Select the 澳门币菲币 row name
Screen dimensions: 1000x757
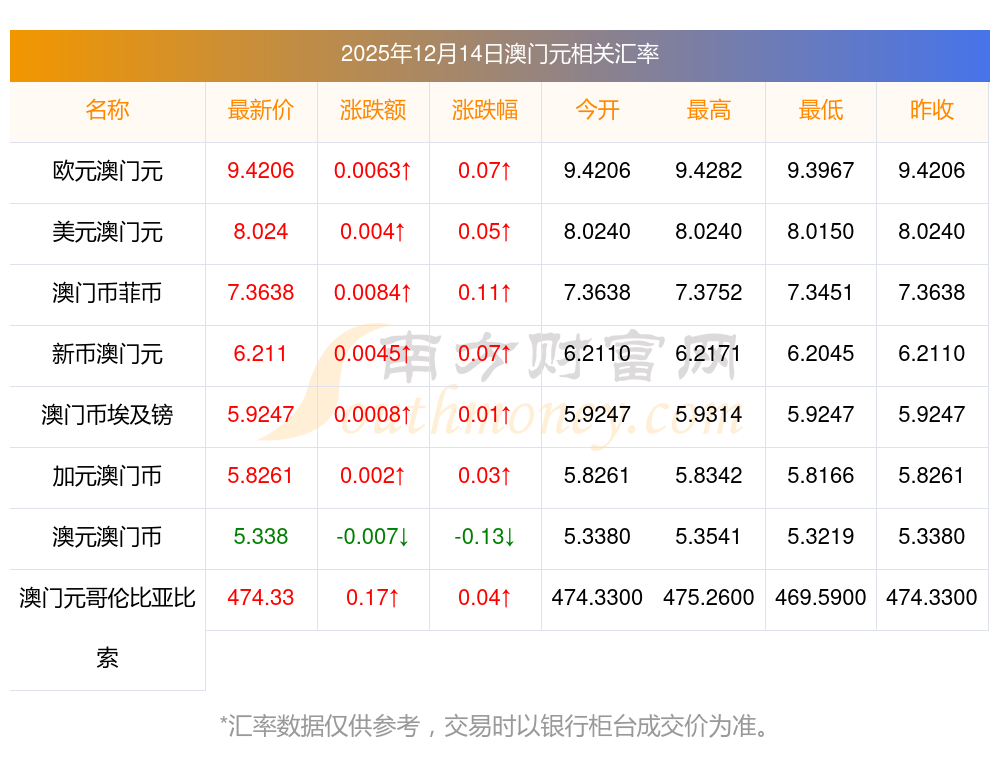tap(107, 293)
